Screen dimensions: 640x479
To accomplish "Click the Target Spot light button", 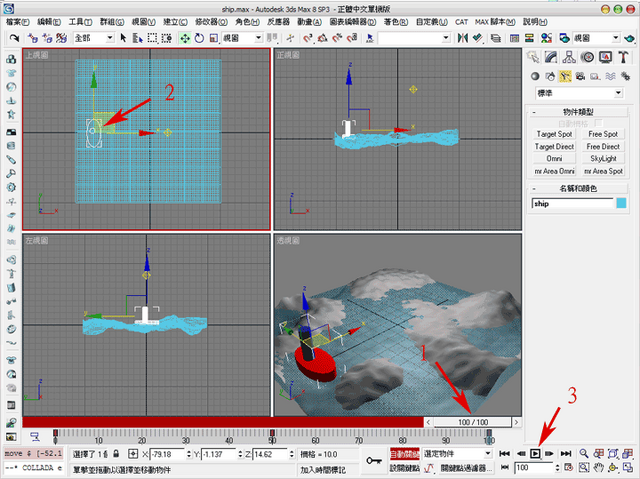I will click(554, 134).
